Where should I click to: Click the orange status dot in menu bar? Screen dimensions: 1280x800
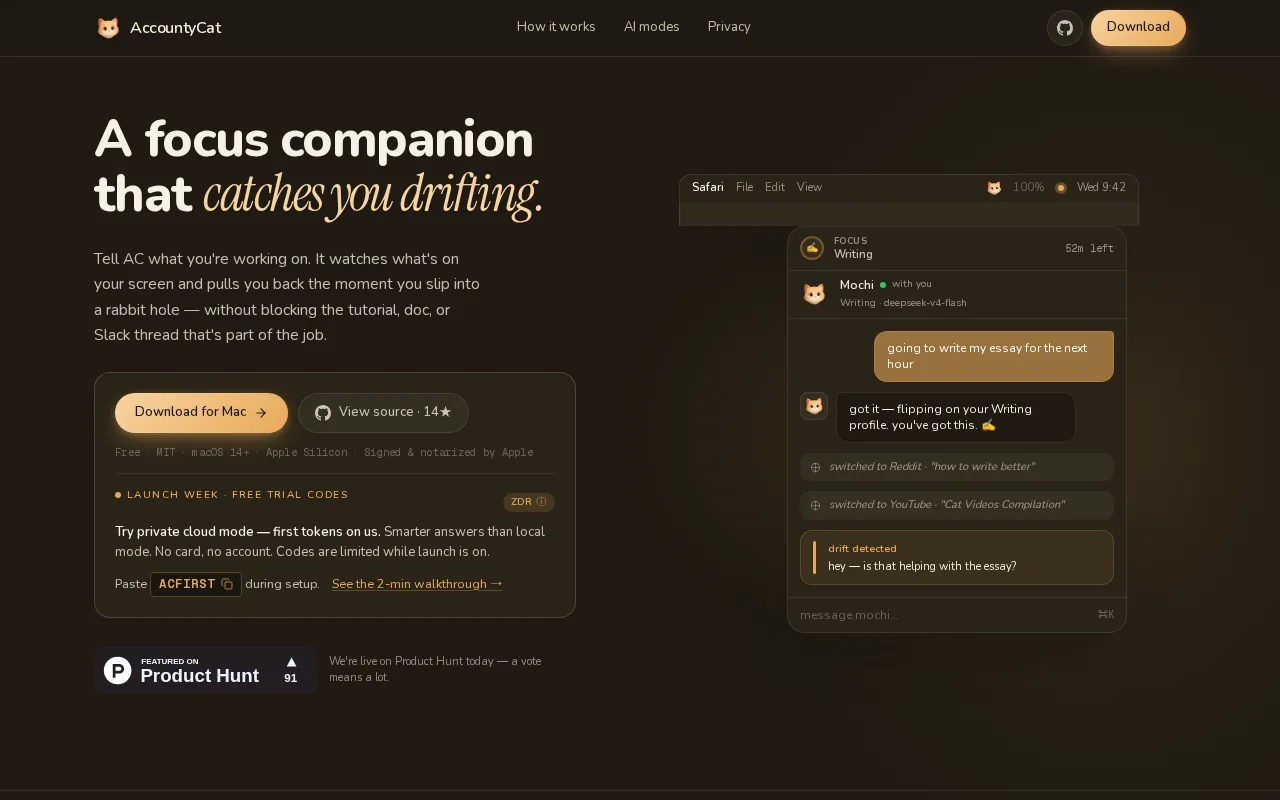coord(1061,188)
